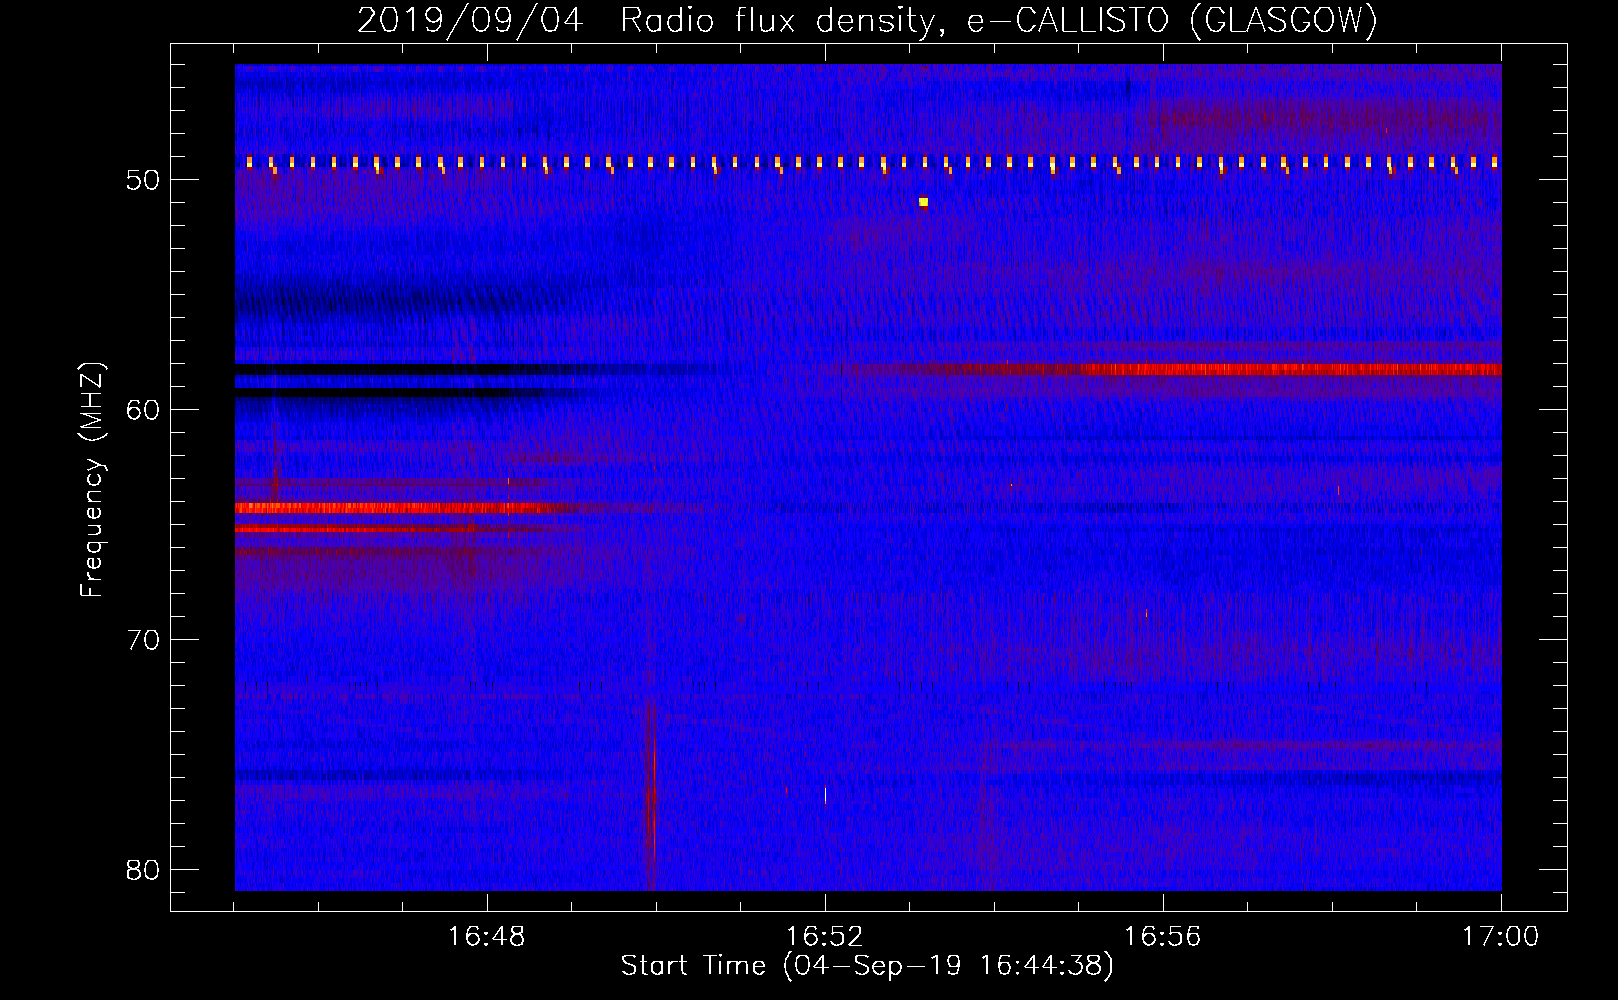Click the 60 frequency tick label

click(143, 409)
